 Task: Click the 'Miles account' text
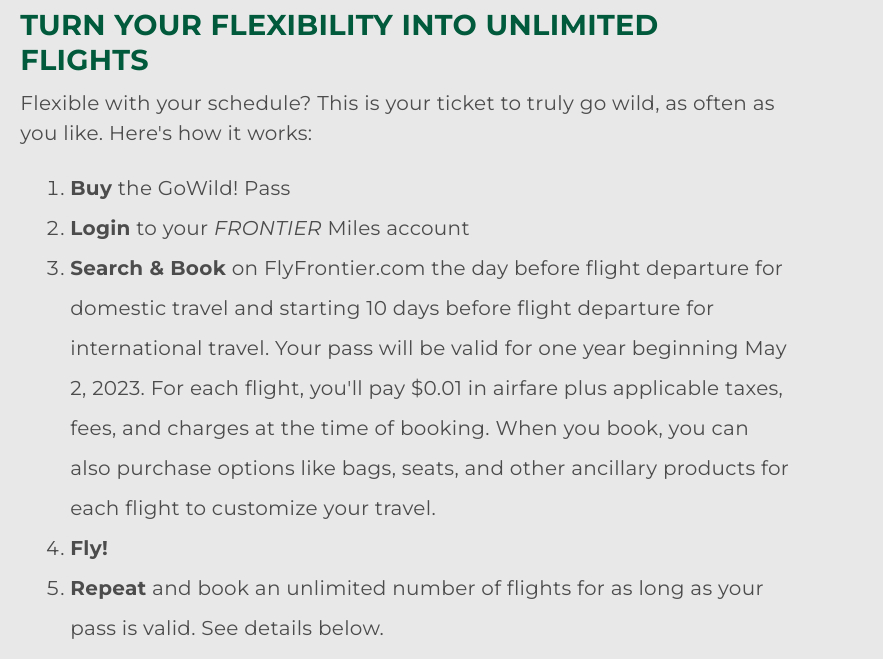(x=398, y=228)
